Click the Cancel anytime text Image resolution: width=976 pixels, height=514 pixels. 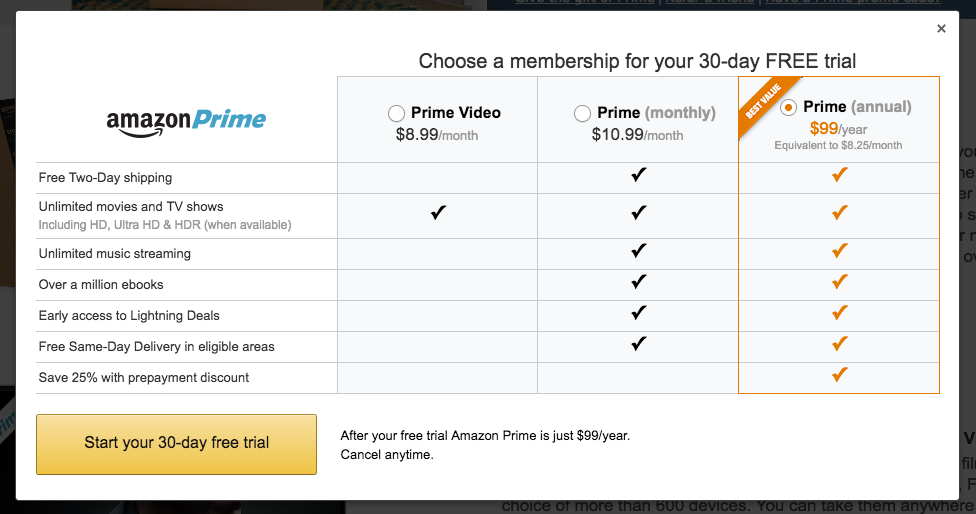pos(387,455)
